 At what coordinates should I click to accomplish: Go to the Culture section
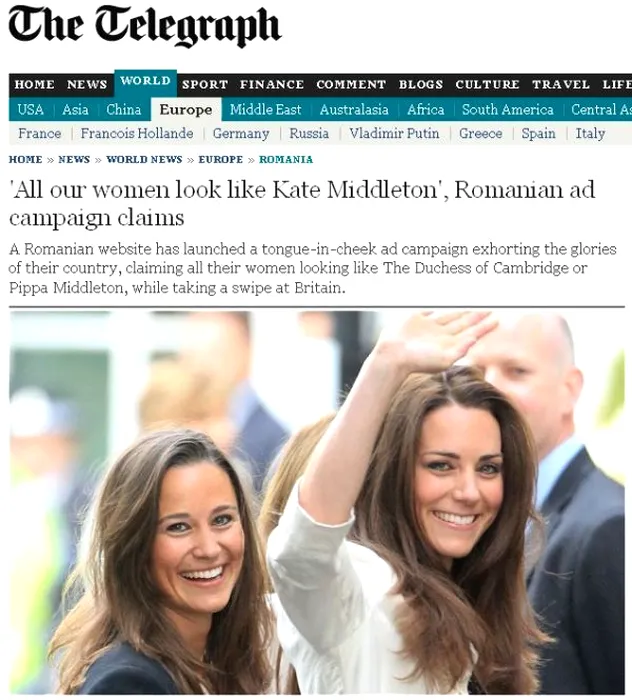[x=487, y=84]
